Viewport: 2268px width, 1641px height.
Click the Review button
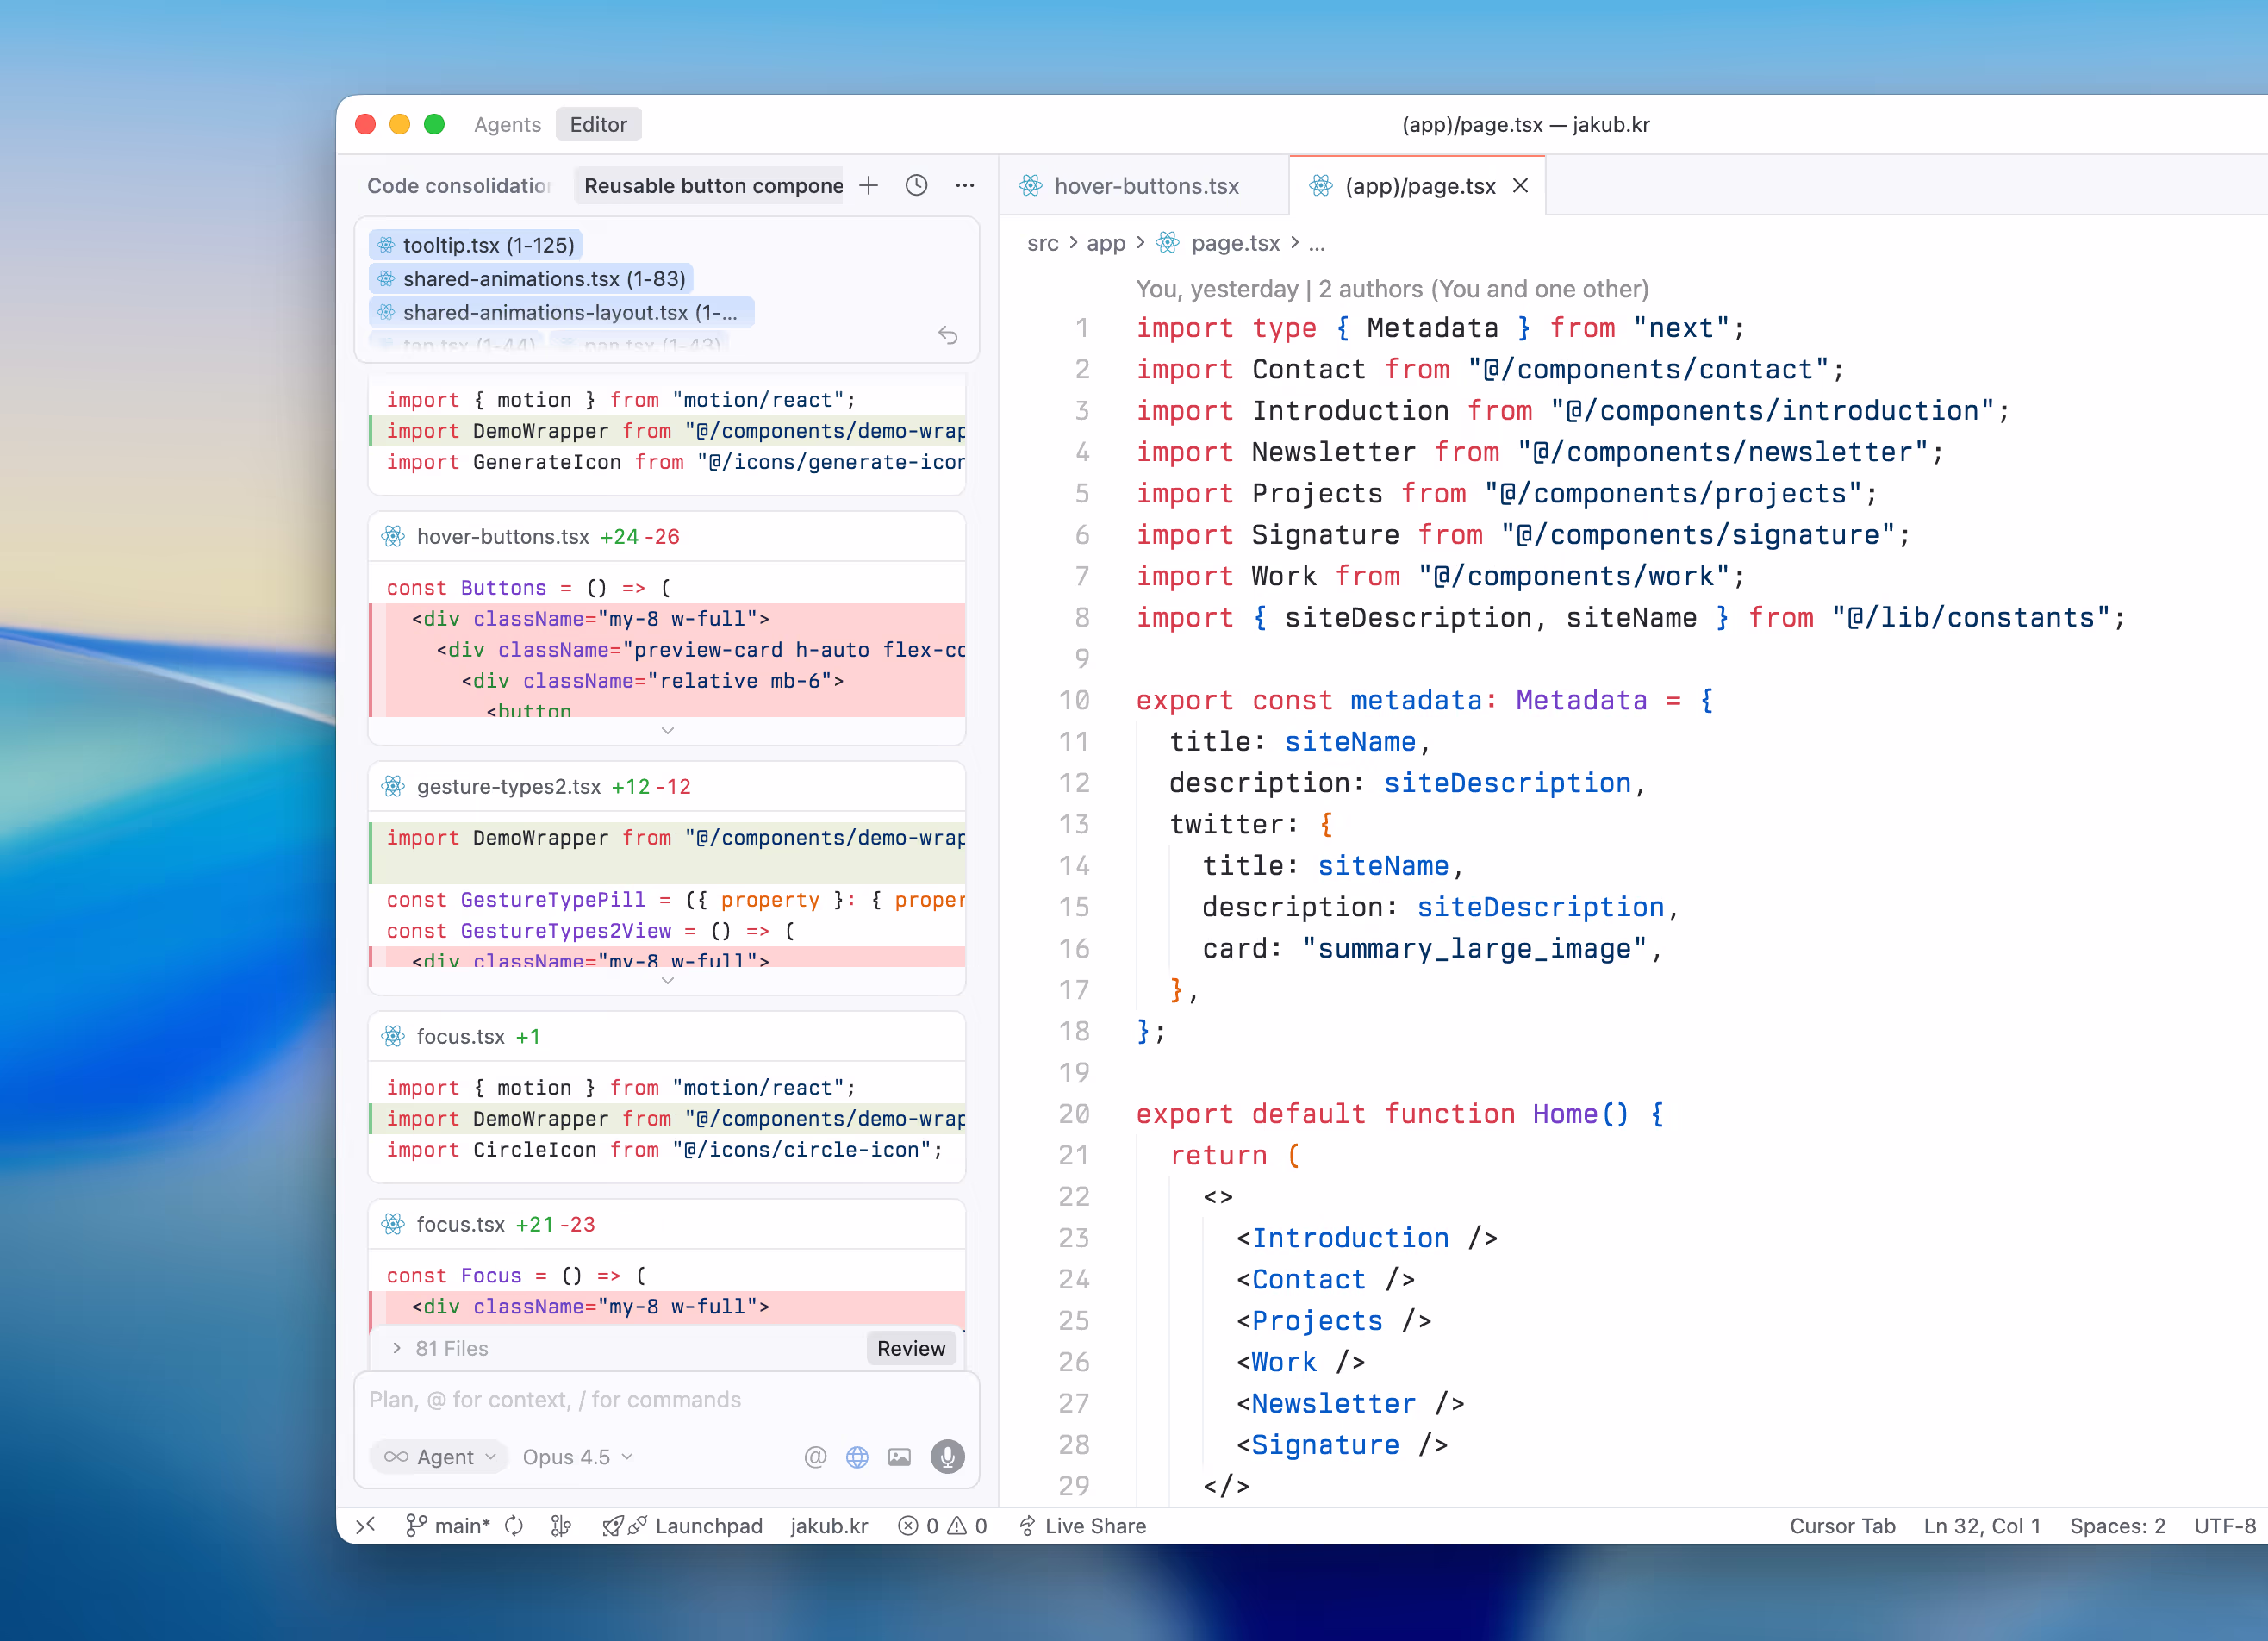click(910, 1347)
